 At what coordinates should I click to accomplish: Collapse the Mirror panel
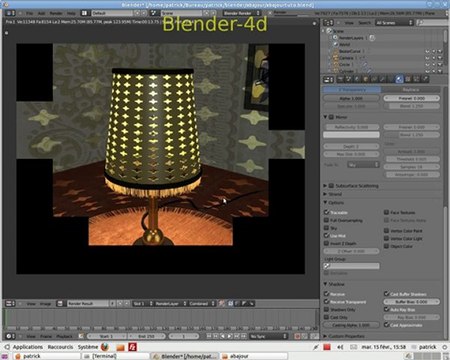coord(325,117)
